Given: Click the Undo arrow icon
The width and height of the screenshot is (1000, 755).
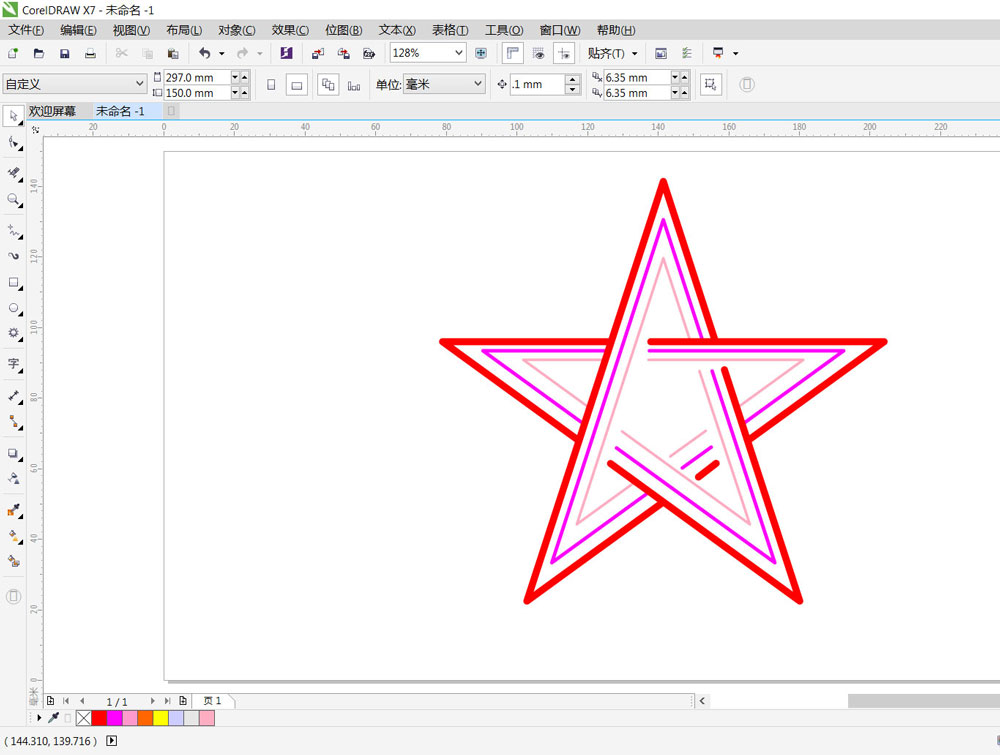Looking at the screenshot, I should click(205, 53).
